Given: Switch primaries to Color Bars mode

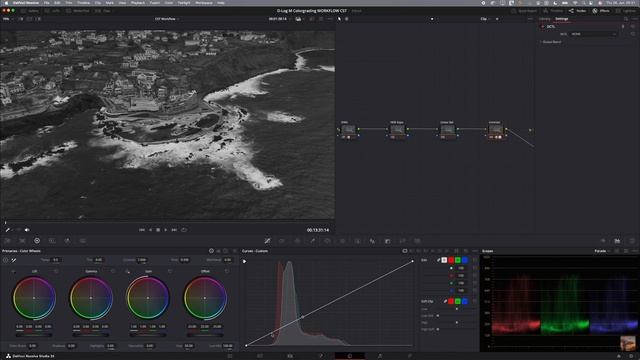Looking at the screenshot, I should click(x=218, y=251).
